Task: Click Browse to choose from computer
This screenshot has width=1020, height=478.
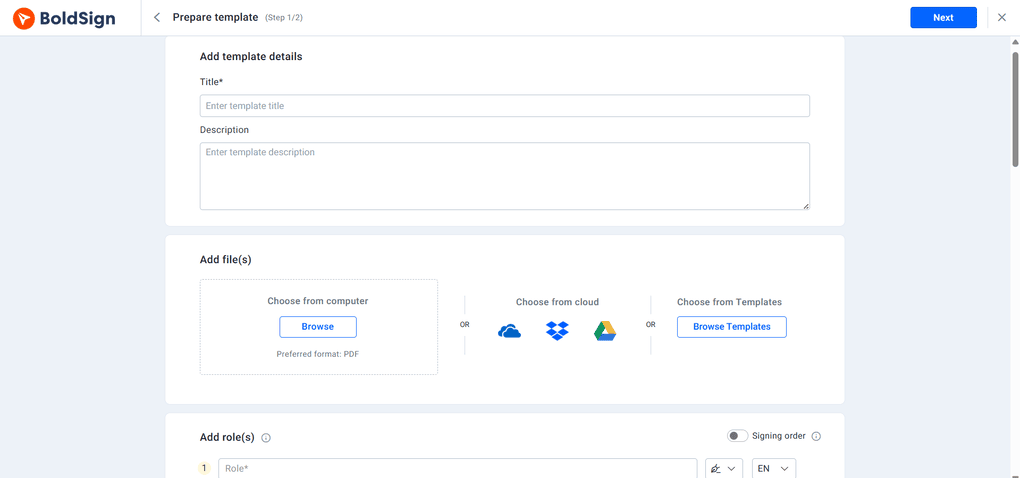Action: pyautogui.click(x=318, y=327)
